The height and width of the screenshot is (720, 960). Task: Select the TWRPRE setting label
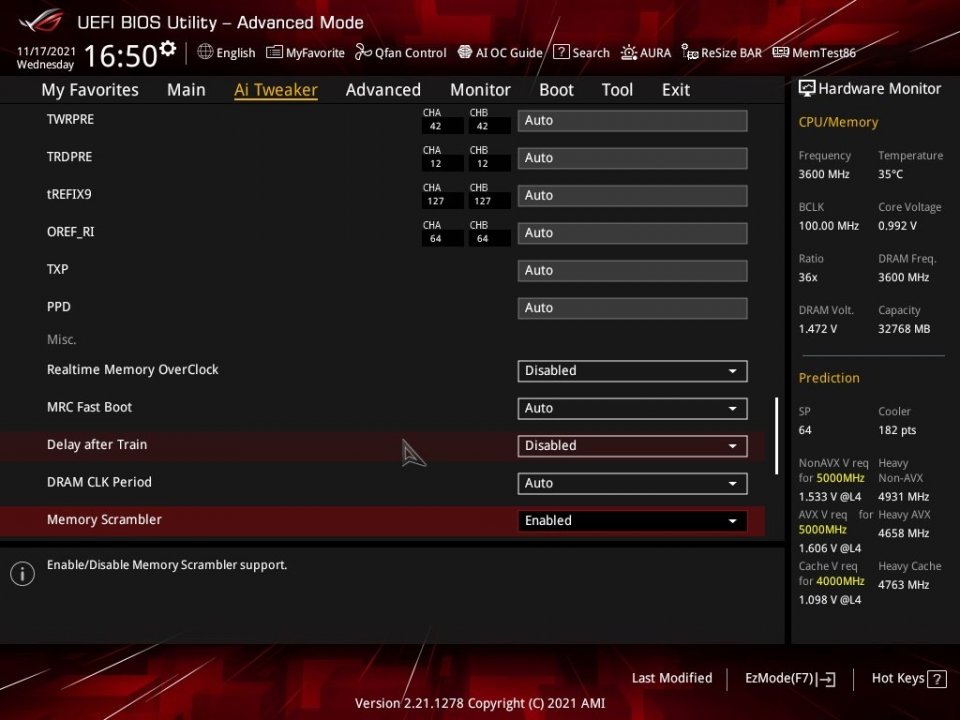70,119
